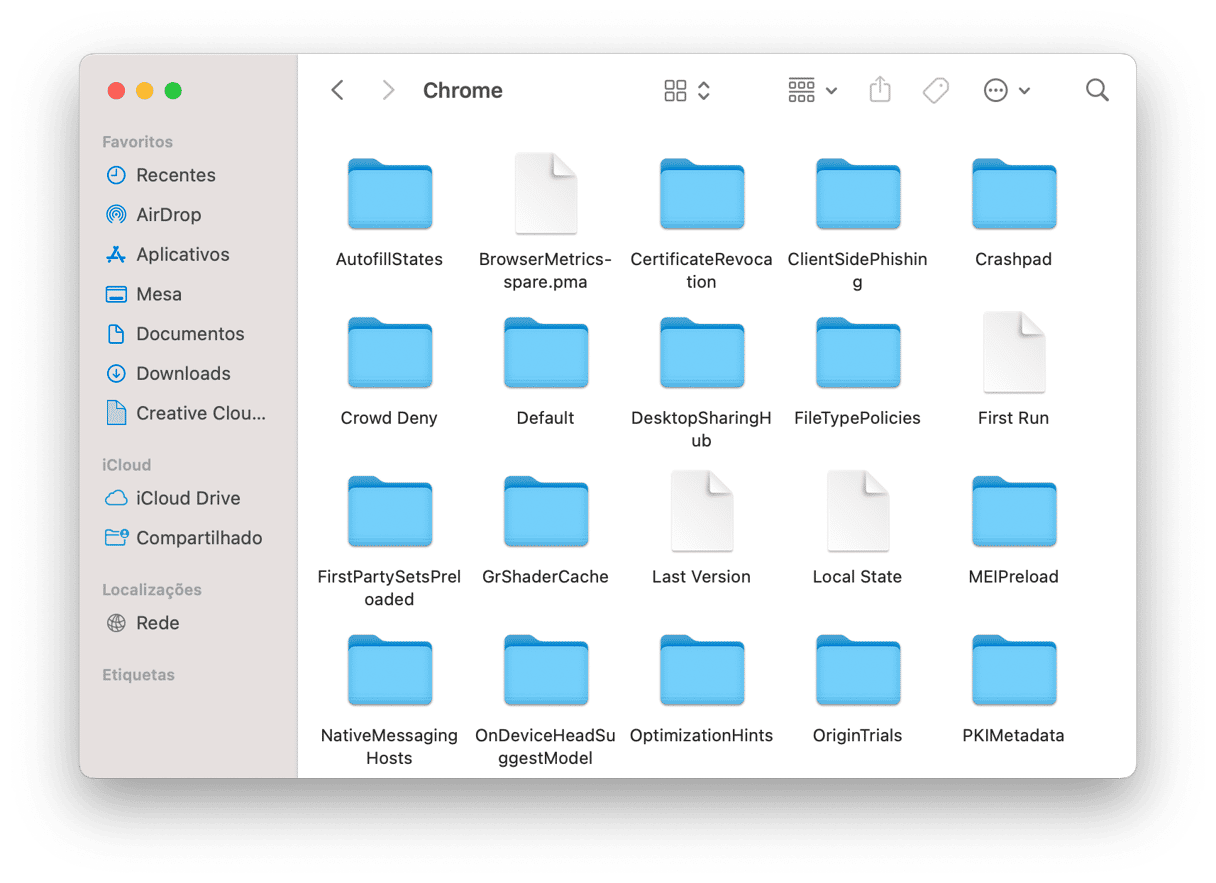Select the GrShaderCache folder icon
Screen dimensions: 1216x883
pos(546,511)
